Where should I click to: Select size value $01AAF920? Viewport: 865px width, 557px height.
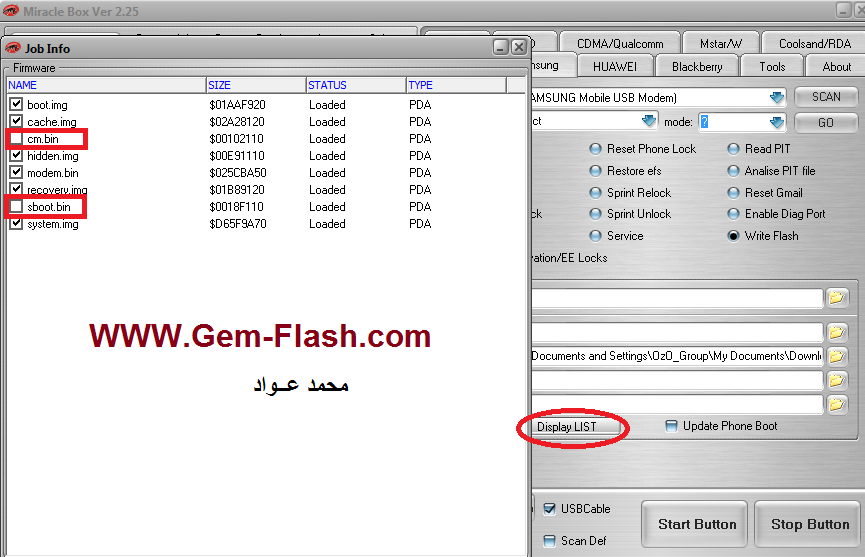click(237, 105)
